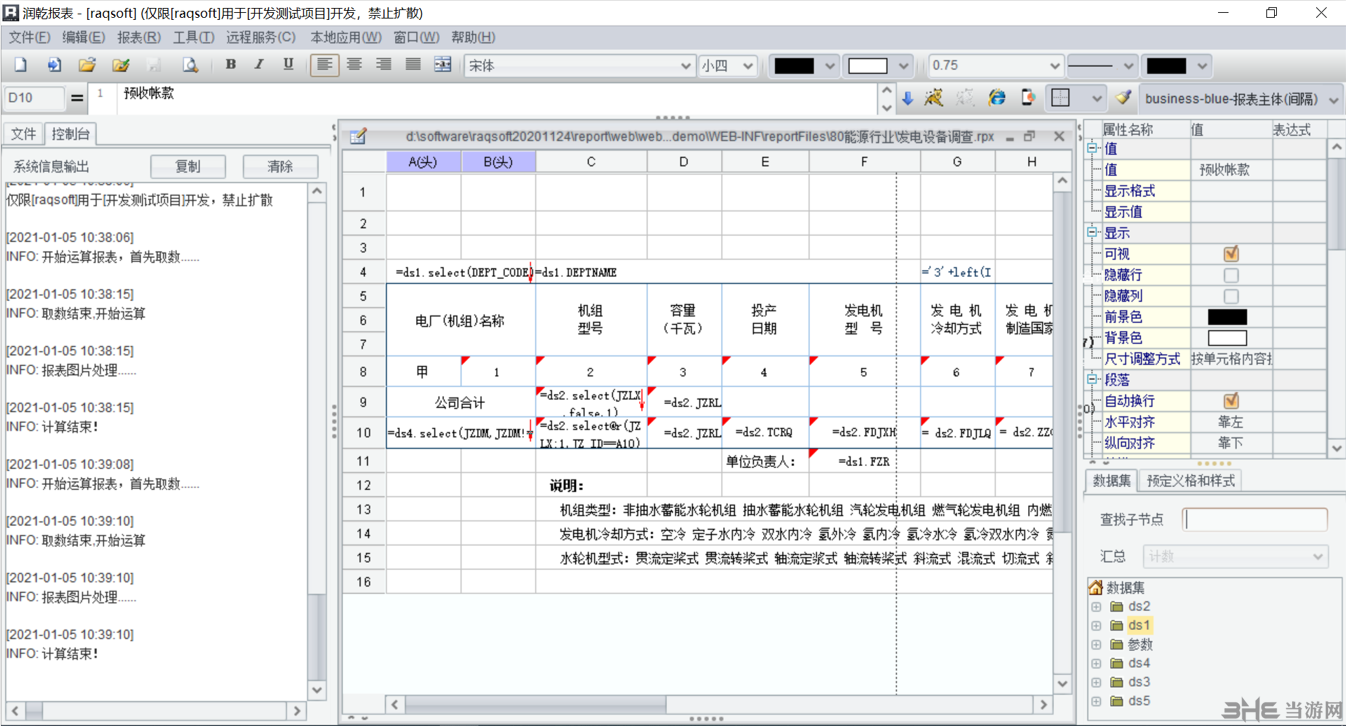
Task: Click the 水平对齐 value 靠左
Action: click(1231, 422)
